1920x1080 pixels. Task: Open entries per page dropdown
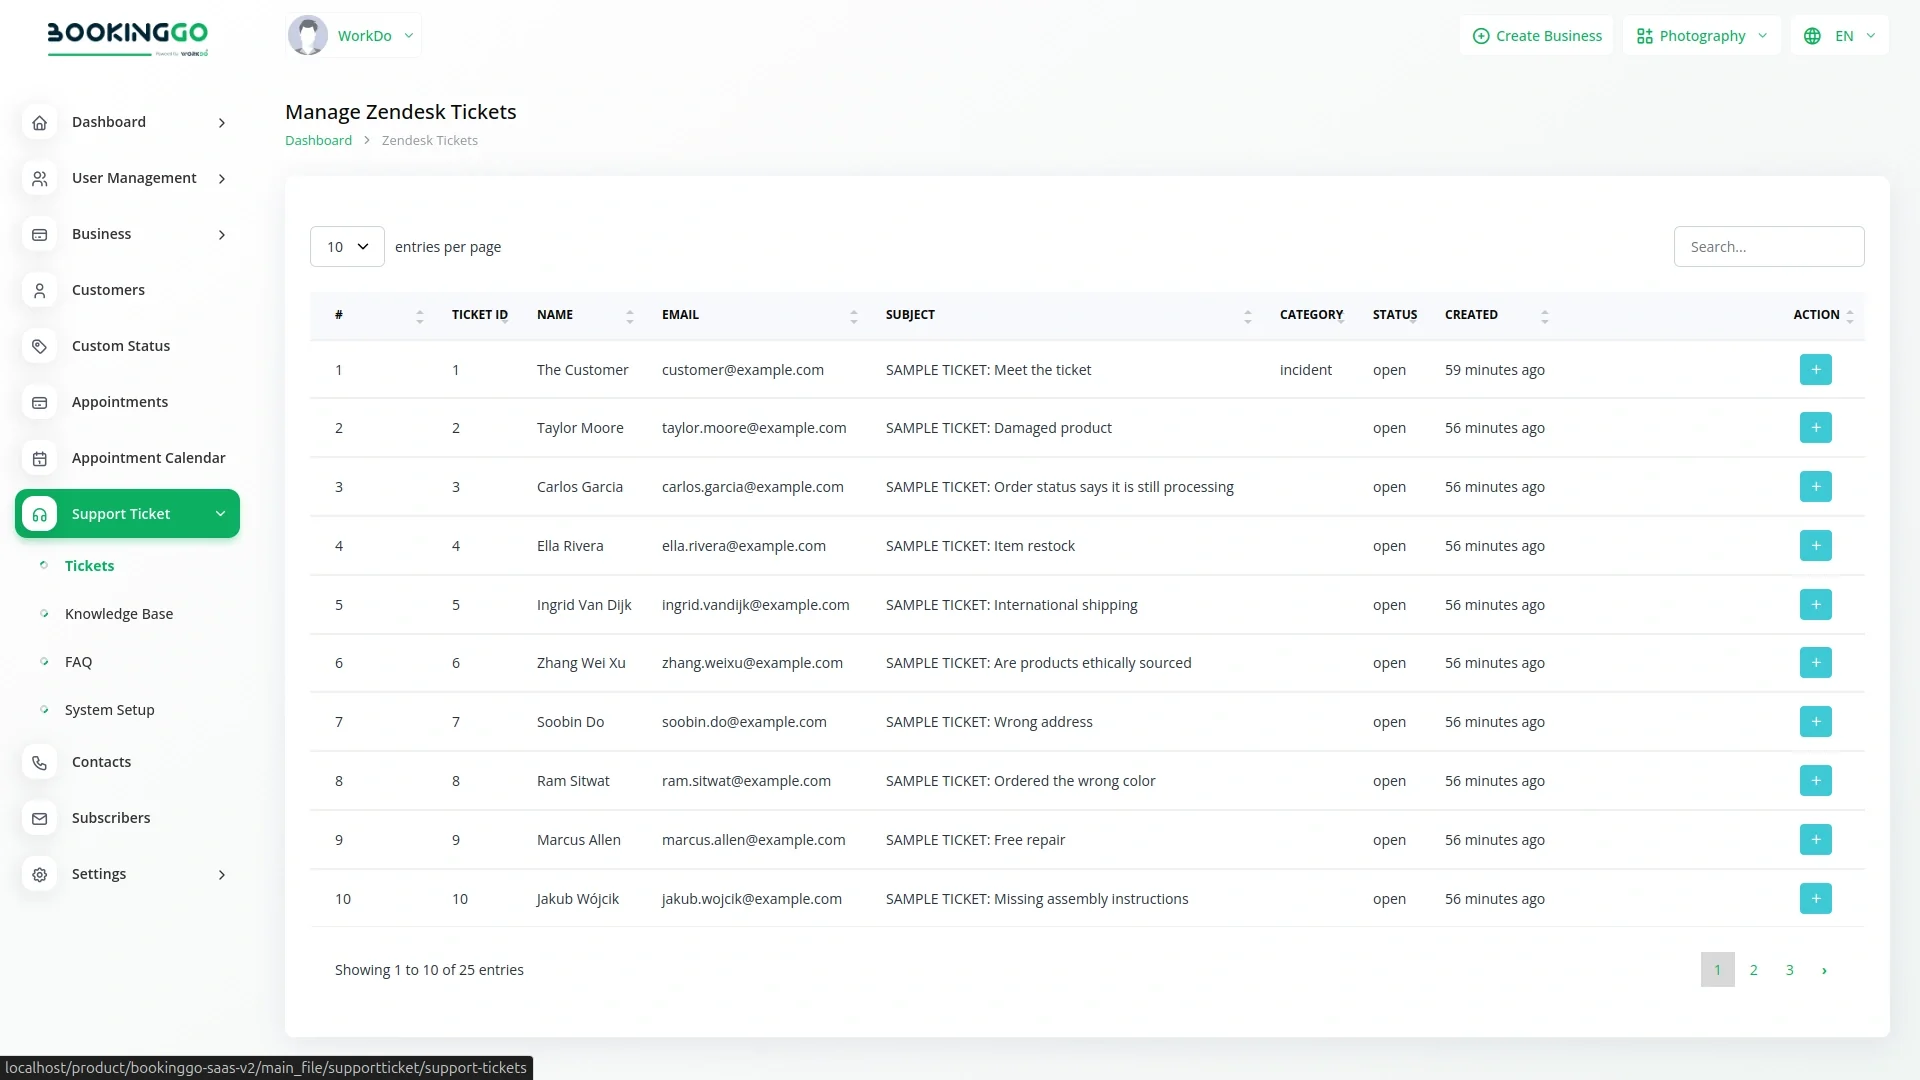click(347, 247)
